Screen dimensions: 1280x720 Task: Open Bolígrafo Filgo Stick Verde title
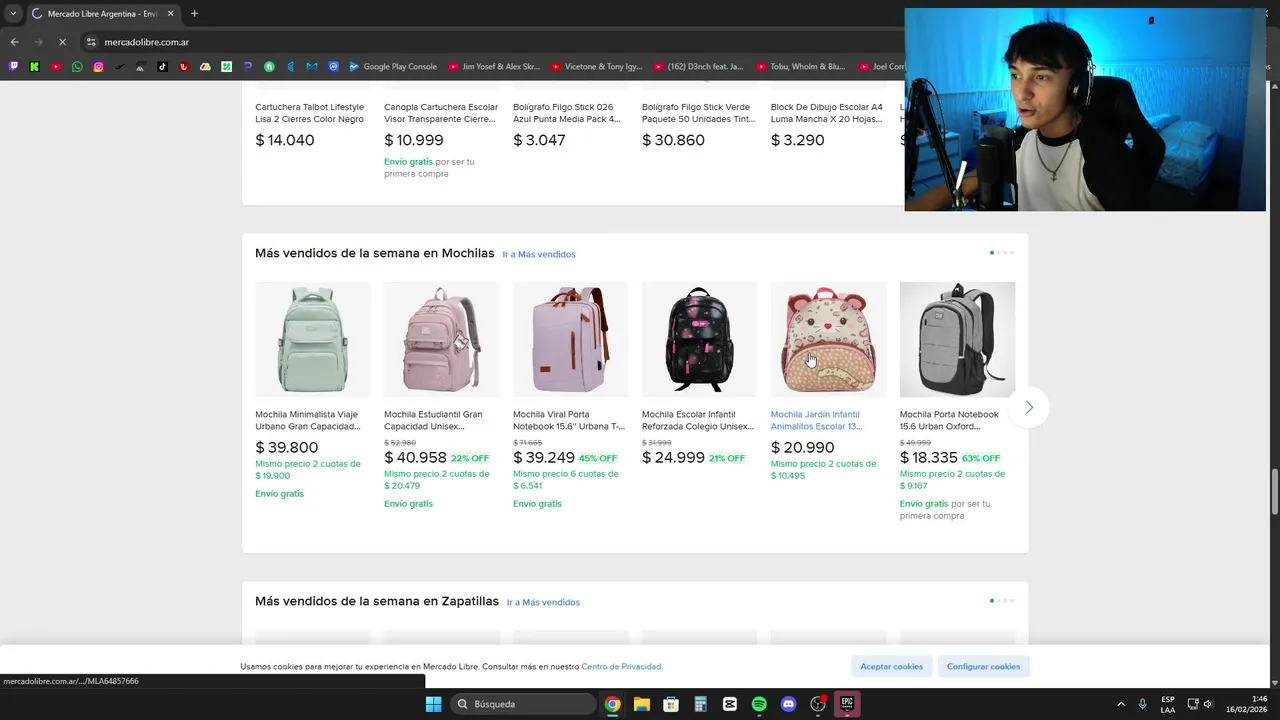pos(699,113)
